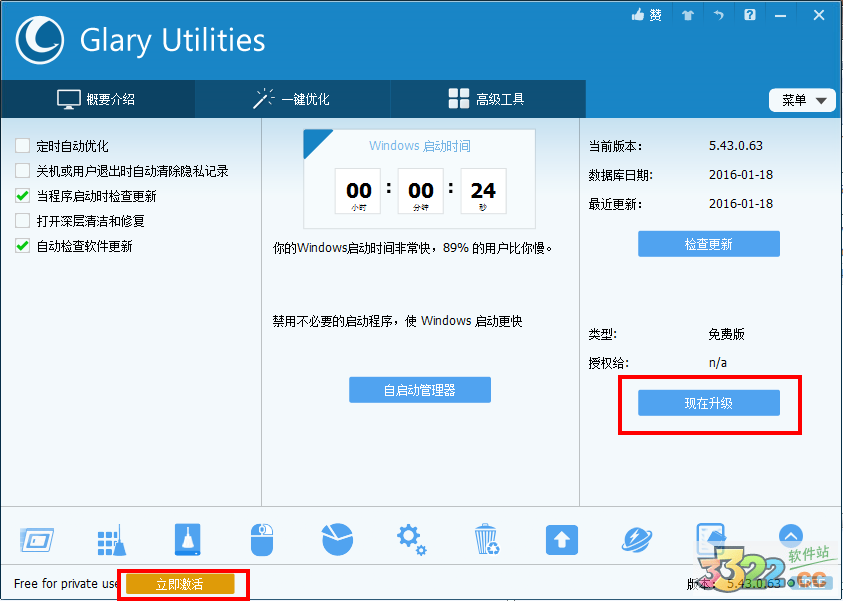Image resolution: width=843 pixels, height=601 pixels.
Task: Toggle clear privacy on shutdown checkbox
Action: coord(23,171)
